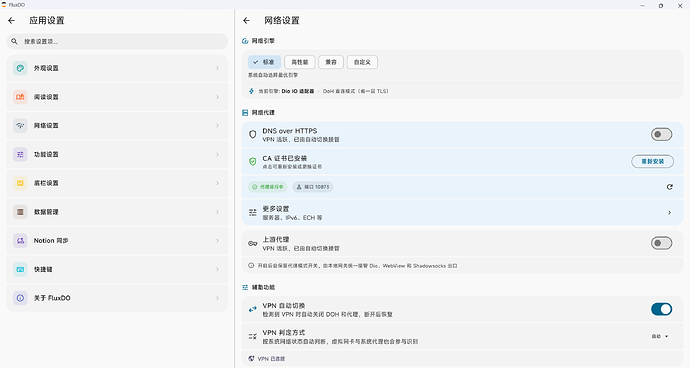Click the 快捷键 keyboard icon

20,269
